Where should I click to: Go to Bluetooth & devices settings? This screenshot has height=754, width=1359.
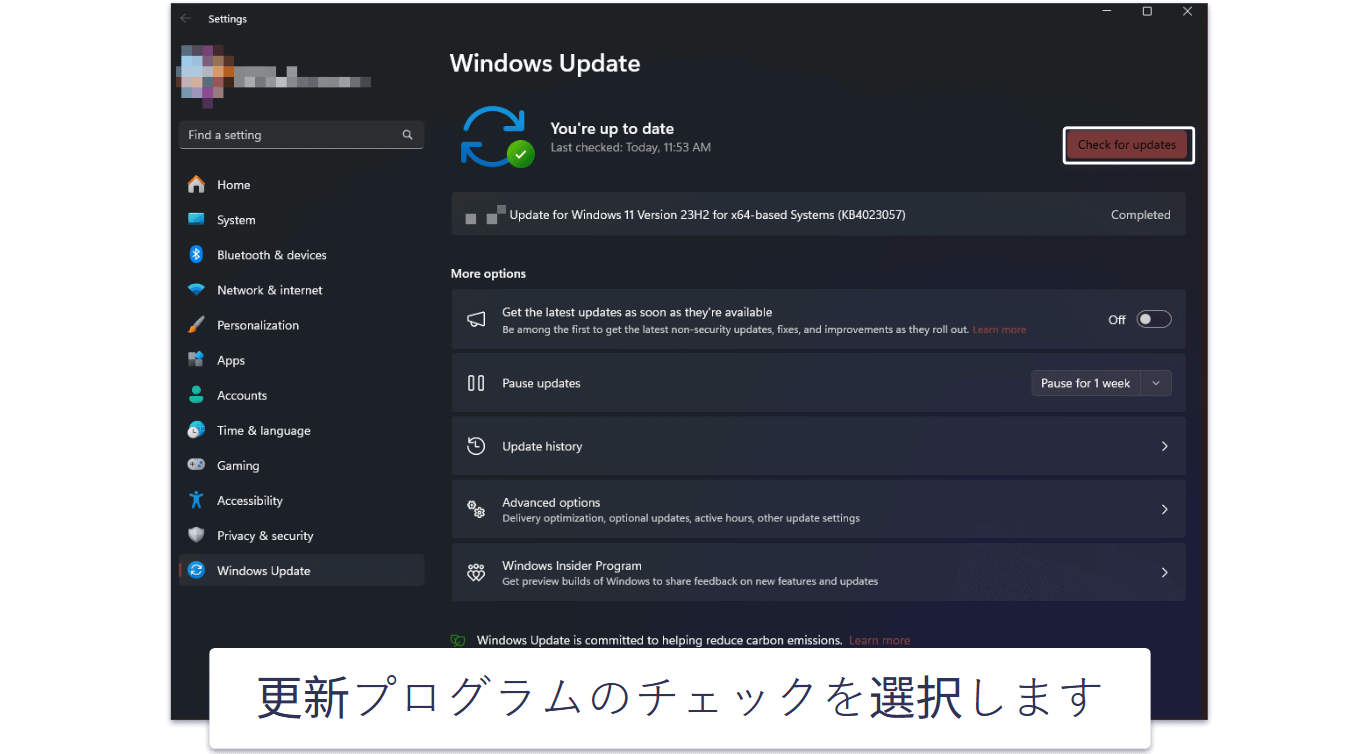[301, 255]
